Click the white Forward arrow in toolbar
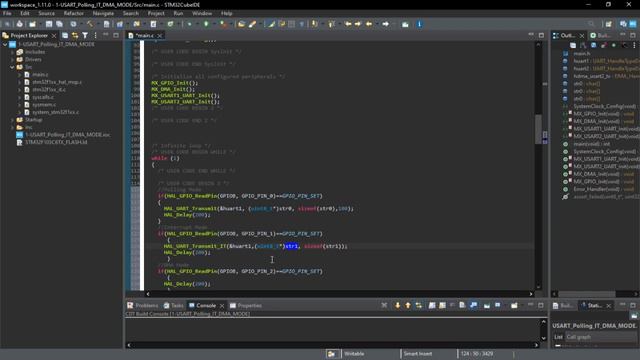Image resolution: width=640 pixels, height=360 pixels. 385,24
